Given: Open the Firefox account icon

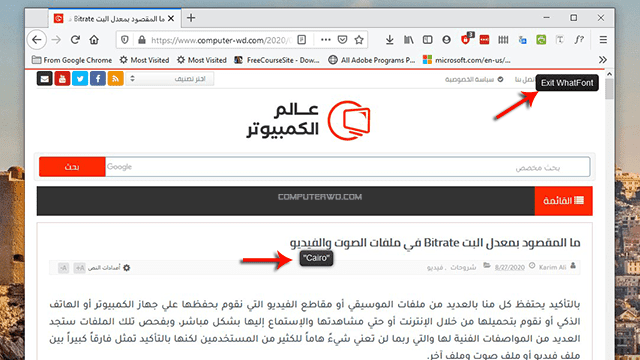Looking at the screenshot, I should (447, 40).
